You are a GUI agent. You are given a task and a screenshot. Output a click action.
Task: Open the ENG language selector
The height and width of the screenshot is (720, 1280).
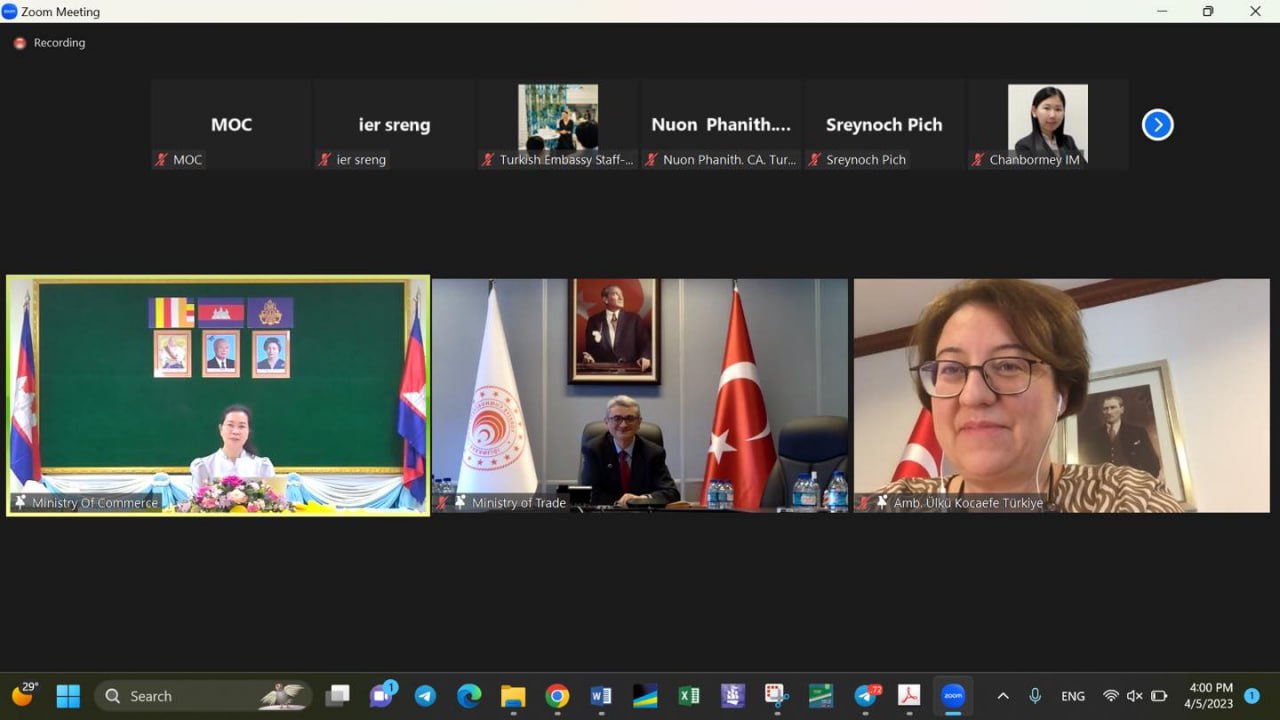coord(1073,696)
